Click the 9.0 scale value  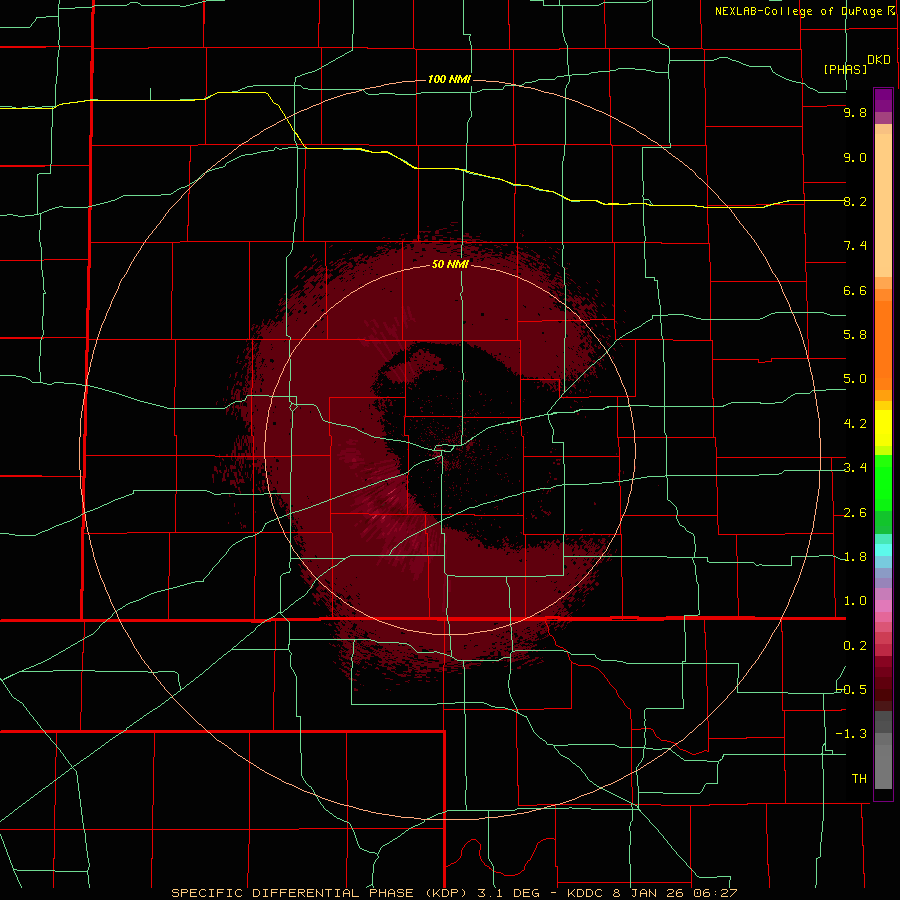coord(855,157)
